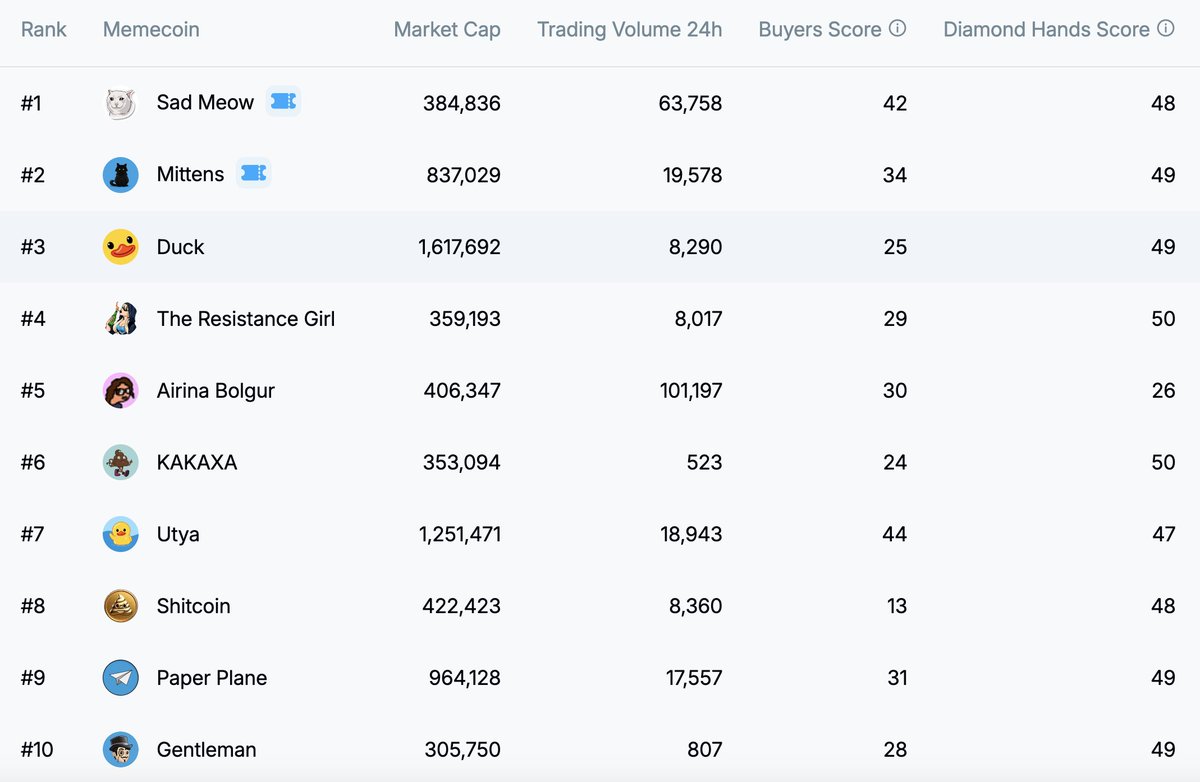Open the KAKAXA memecoin name
Screen dimensions: 1200x782
click(197, 463)
